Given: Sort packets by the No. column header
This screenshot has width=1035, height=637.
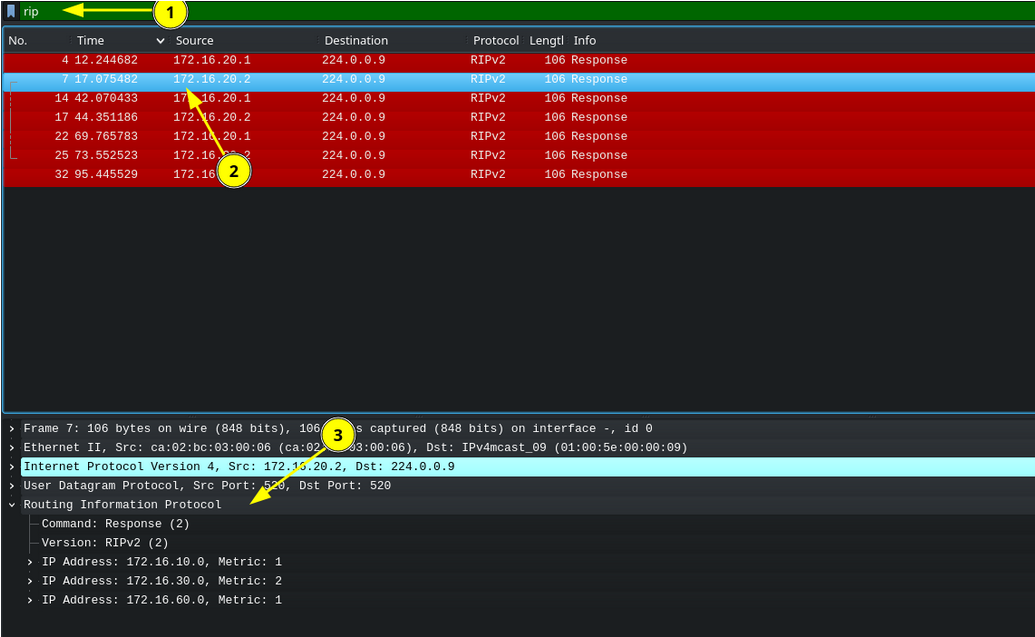Looking at the screenshot, I should [18, 41].
